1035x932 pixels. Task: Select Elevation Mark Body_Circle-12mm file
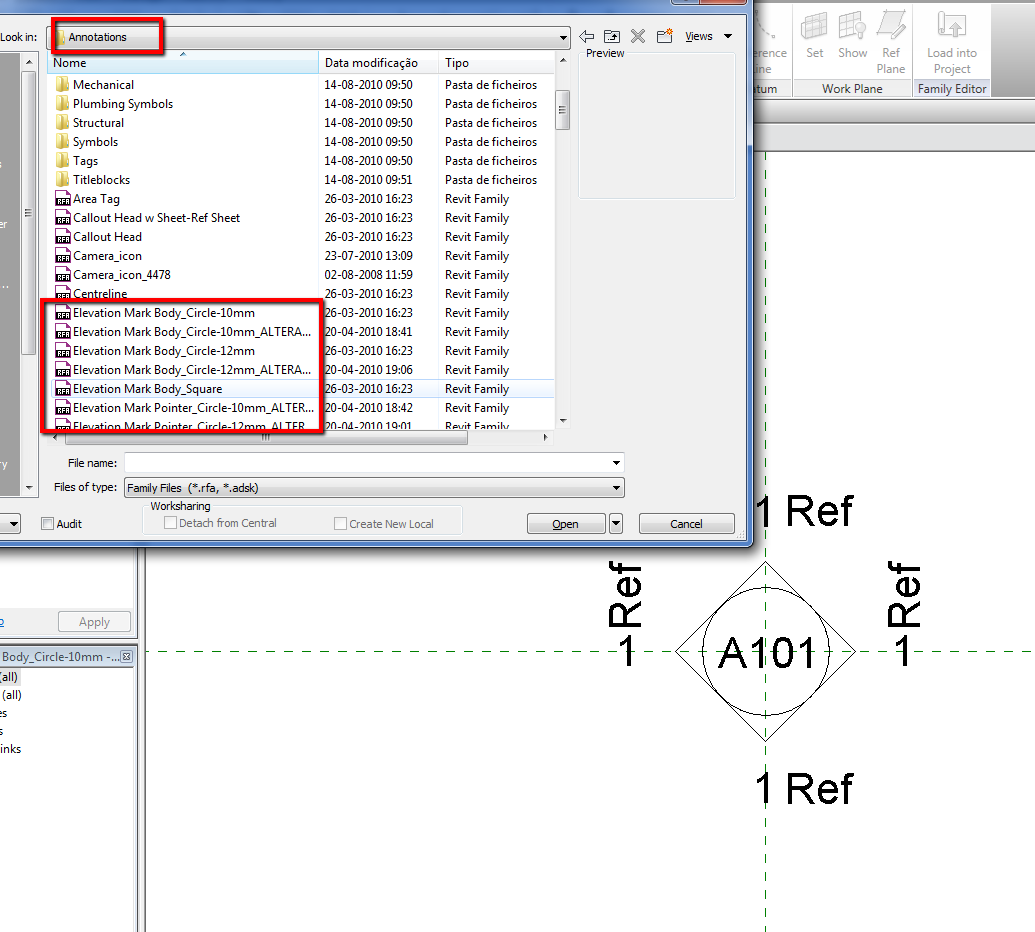[164, 351]
